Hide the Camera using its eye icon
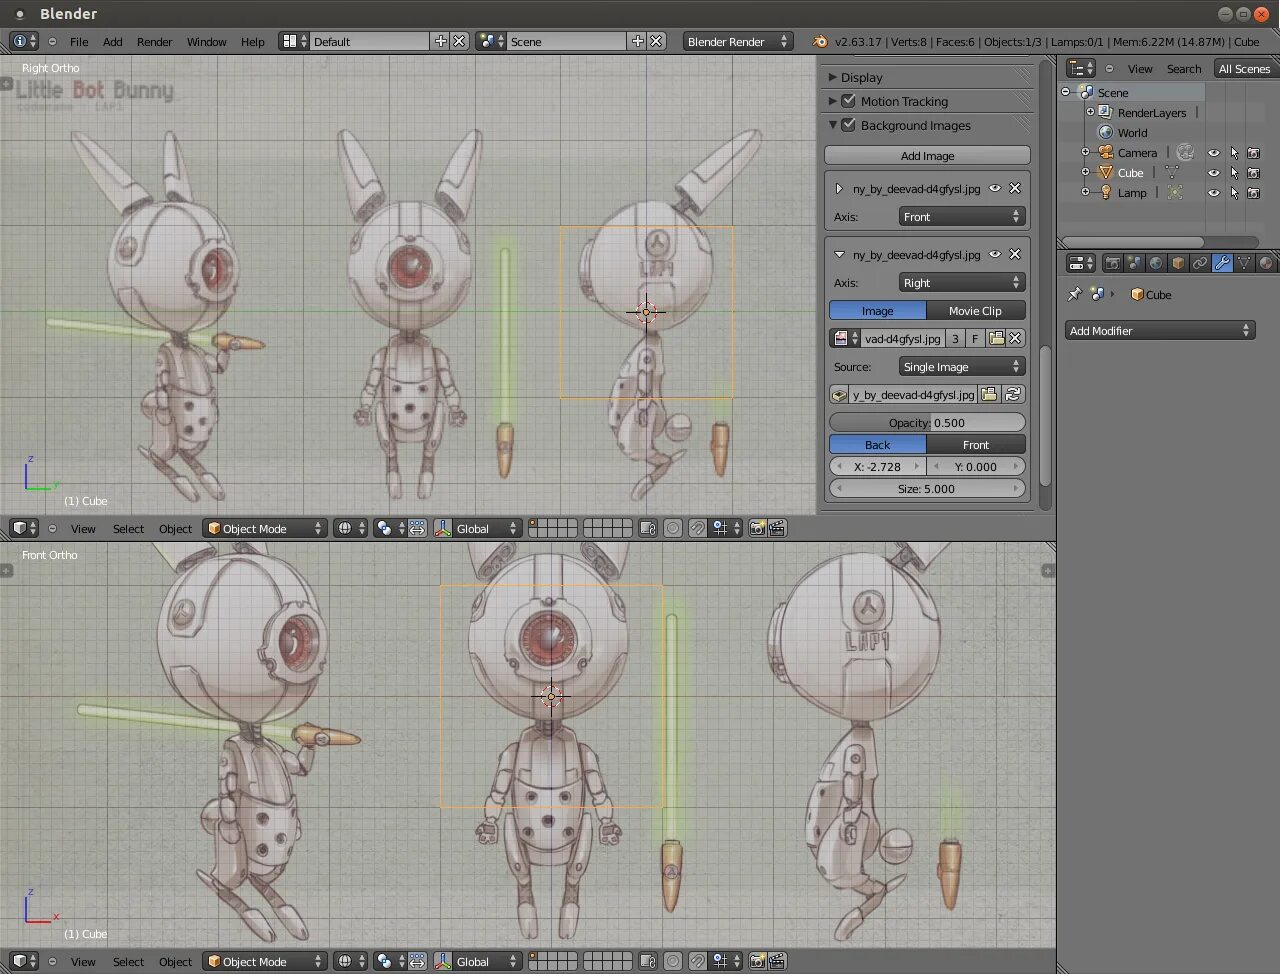 click(x=1213, y=153)
